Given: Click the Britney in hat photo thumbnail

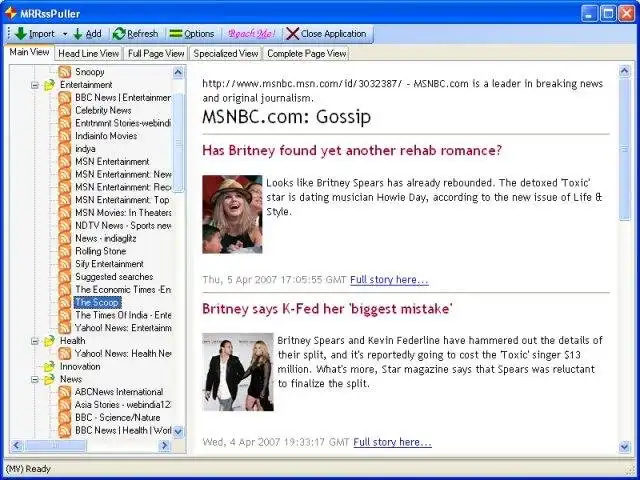Looking at the screenshot, I should pos(232,214).
